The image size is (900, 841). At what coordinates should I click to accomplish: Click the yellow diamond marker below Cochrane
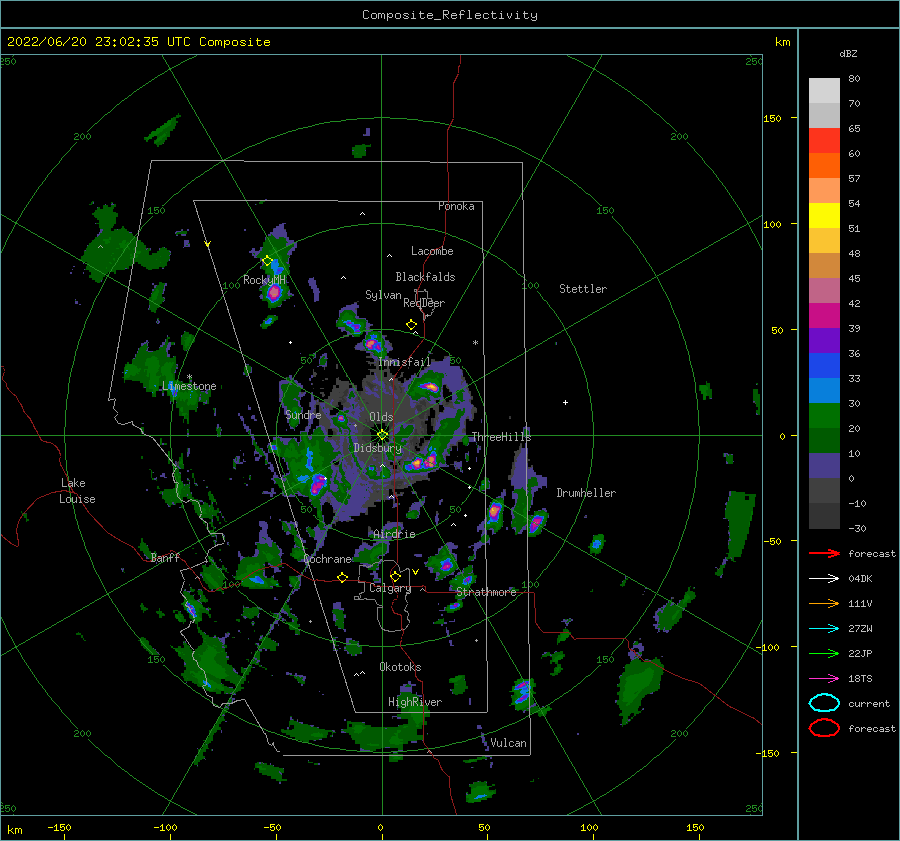click(342, 577)
